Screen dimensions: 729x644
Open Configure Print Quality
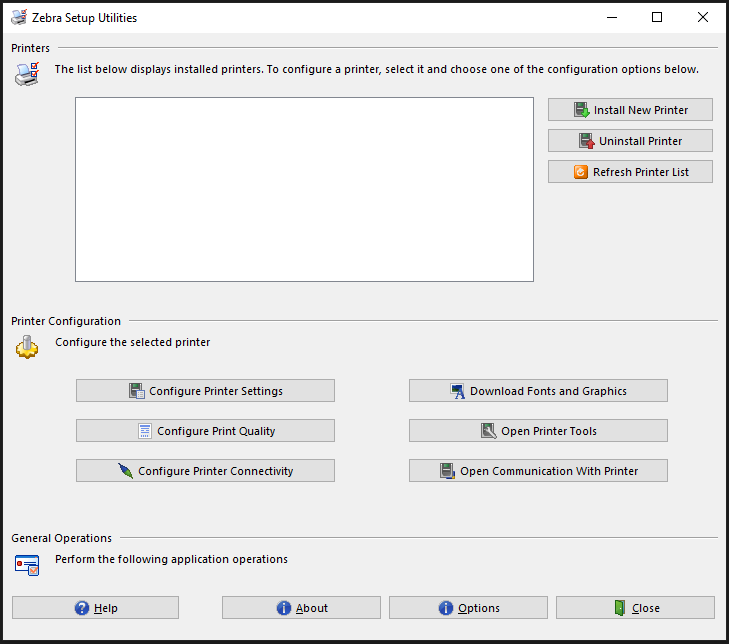pyautogui.click(x=205, y=431)
